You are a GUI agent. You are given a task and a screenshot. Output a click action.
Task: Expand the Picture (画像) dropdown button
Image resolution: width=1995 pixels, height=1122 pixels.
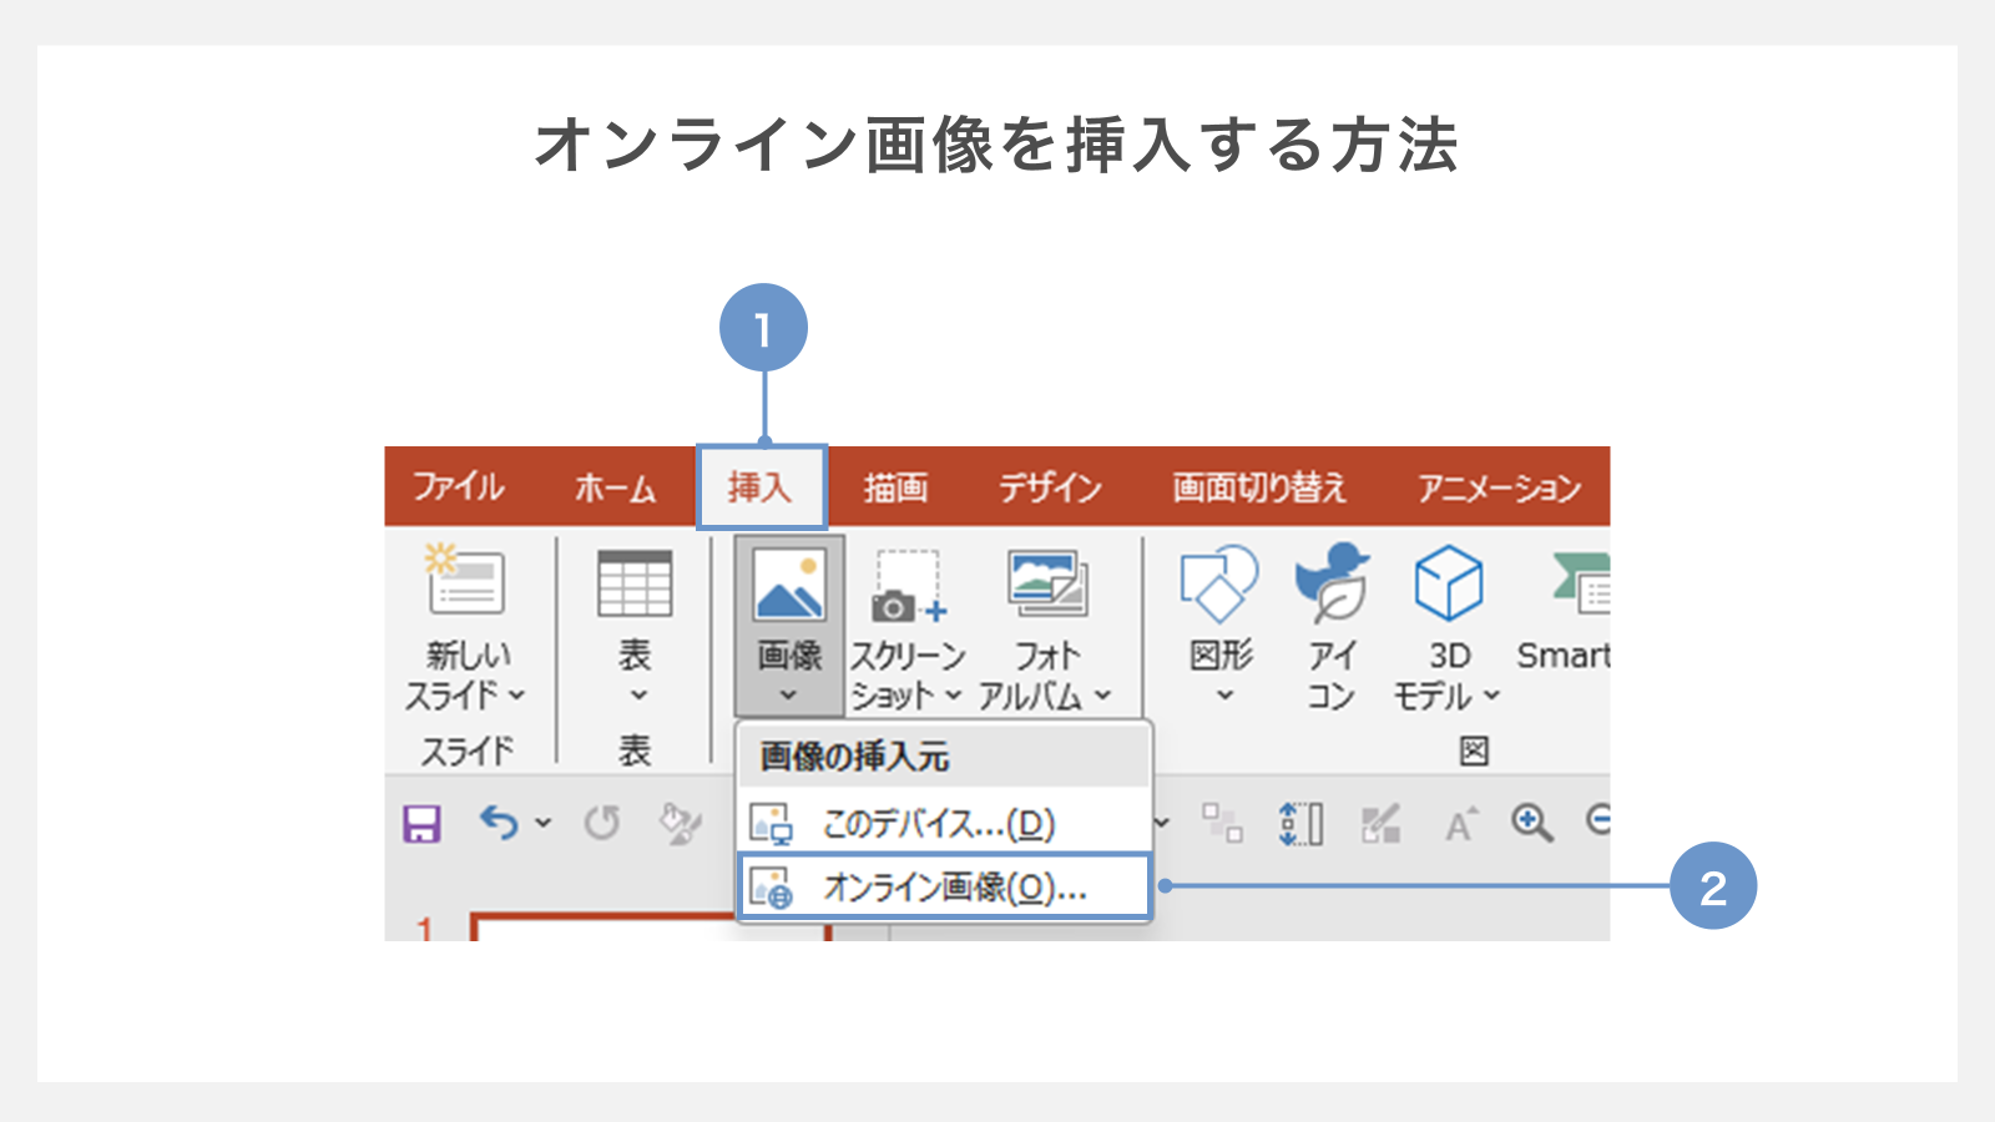click(788, 694)
